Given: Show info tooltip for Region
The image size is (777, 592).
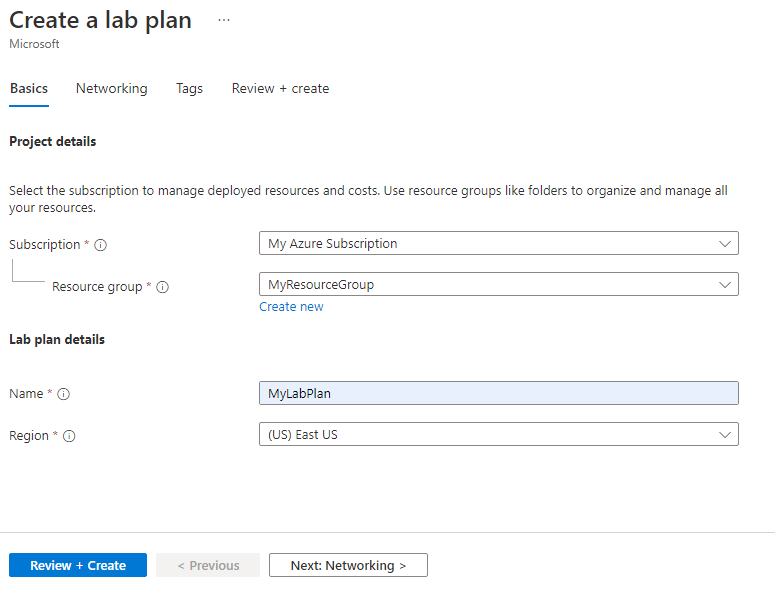Looking at the screenshot, I should [x=69, y=436].
